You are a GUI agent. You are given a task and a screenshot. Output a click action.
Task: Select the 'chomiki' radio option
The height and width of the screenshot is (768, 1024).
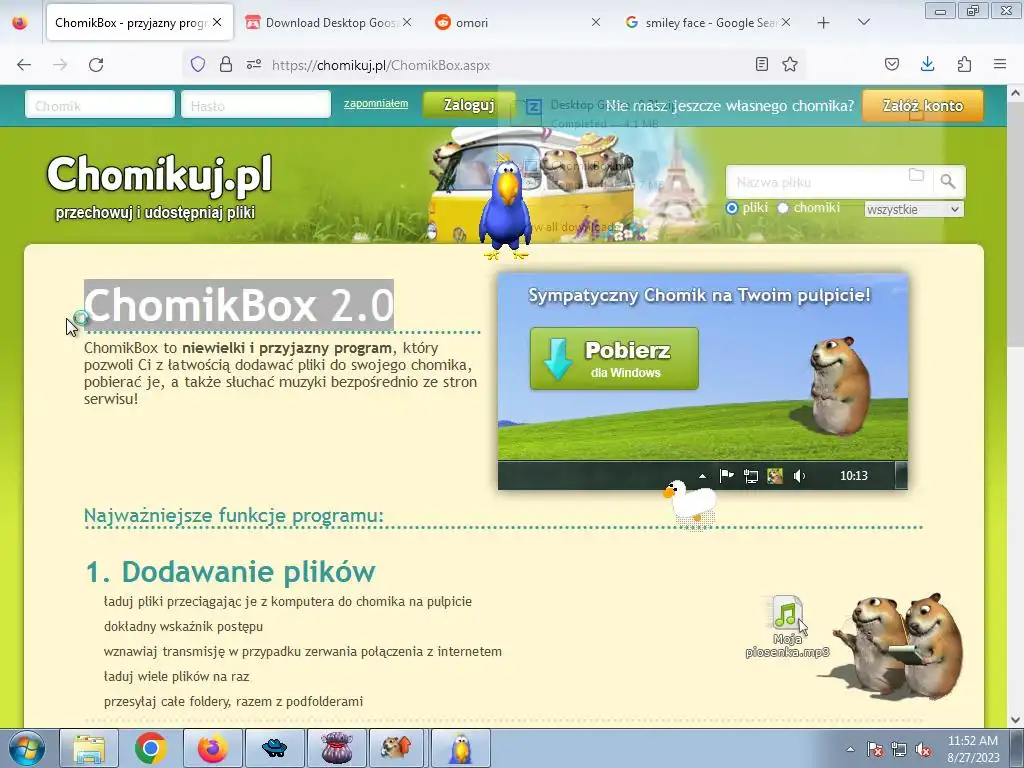tap(782, 208)
